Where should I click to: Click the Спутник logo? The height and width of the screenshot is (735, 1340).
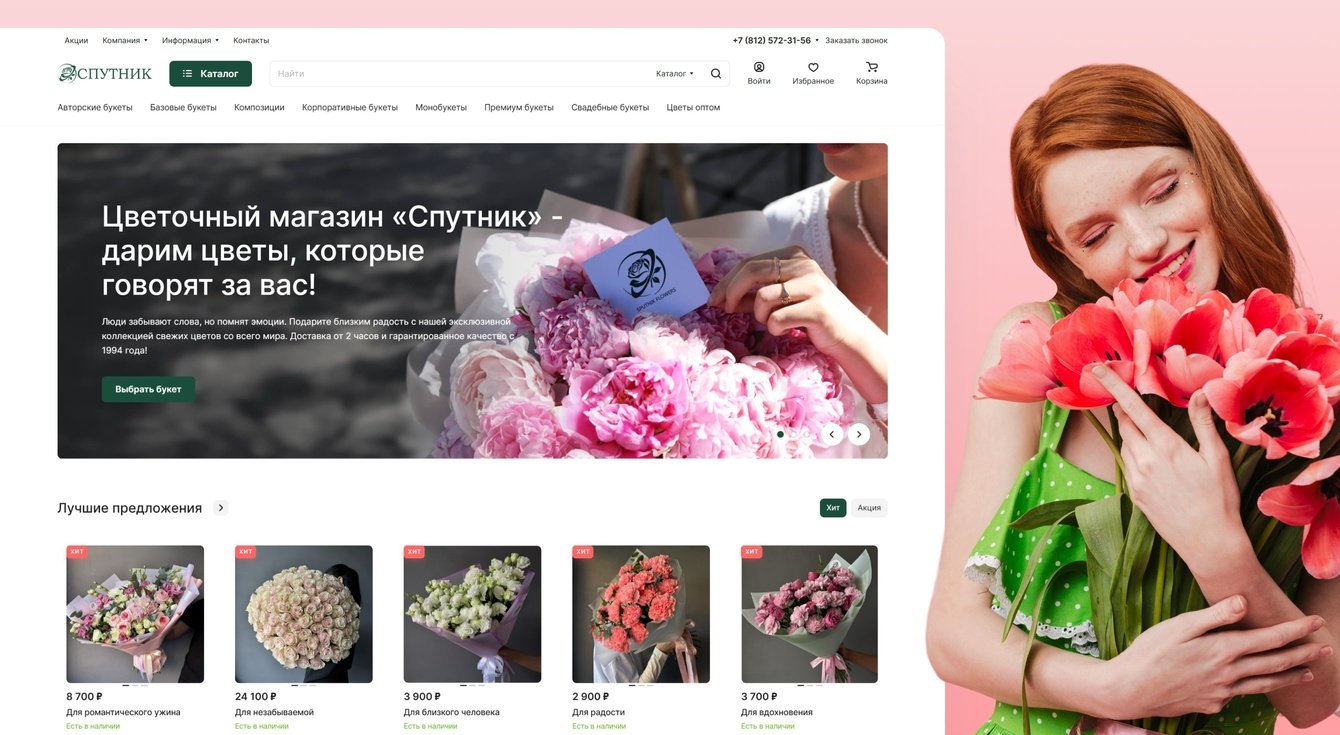tap(105, 73)
